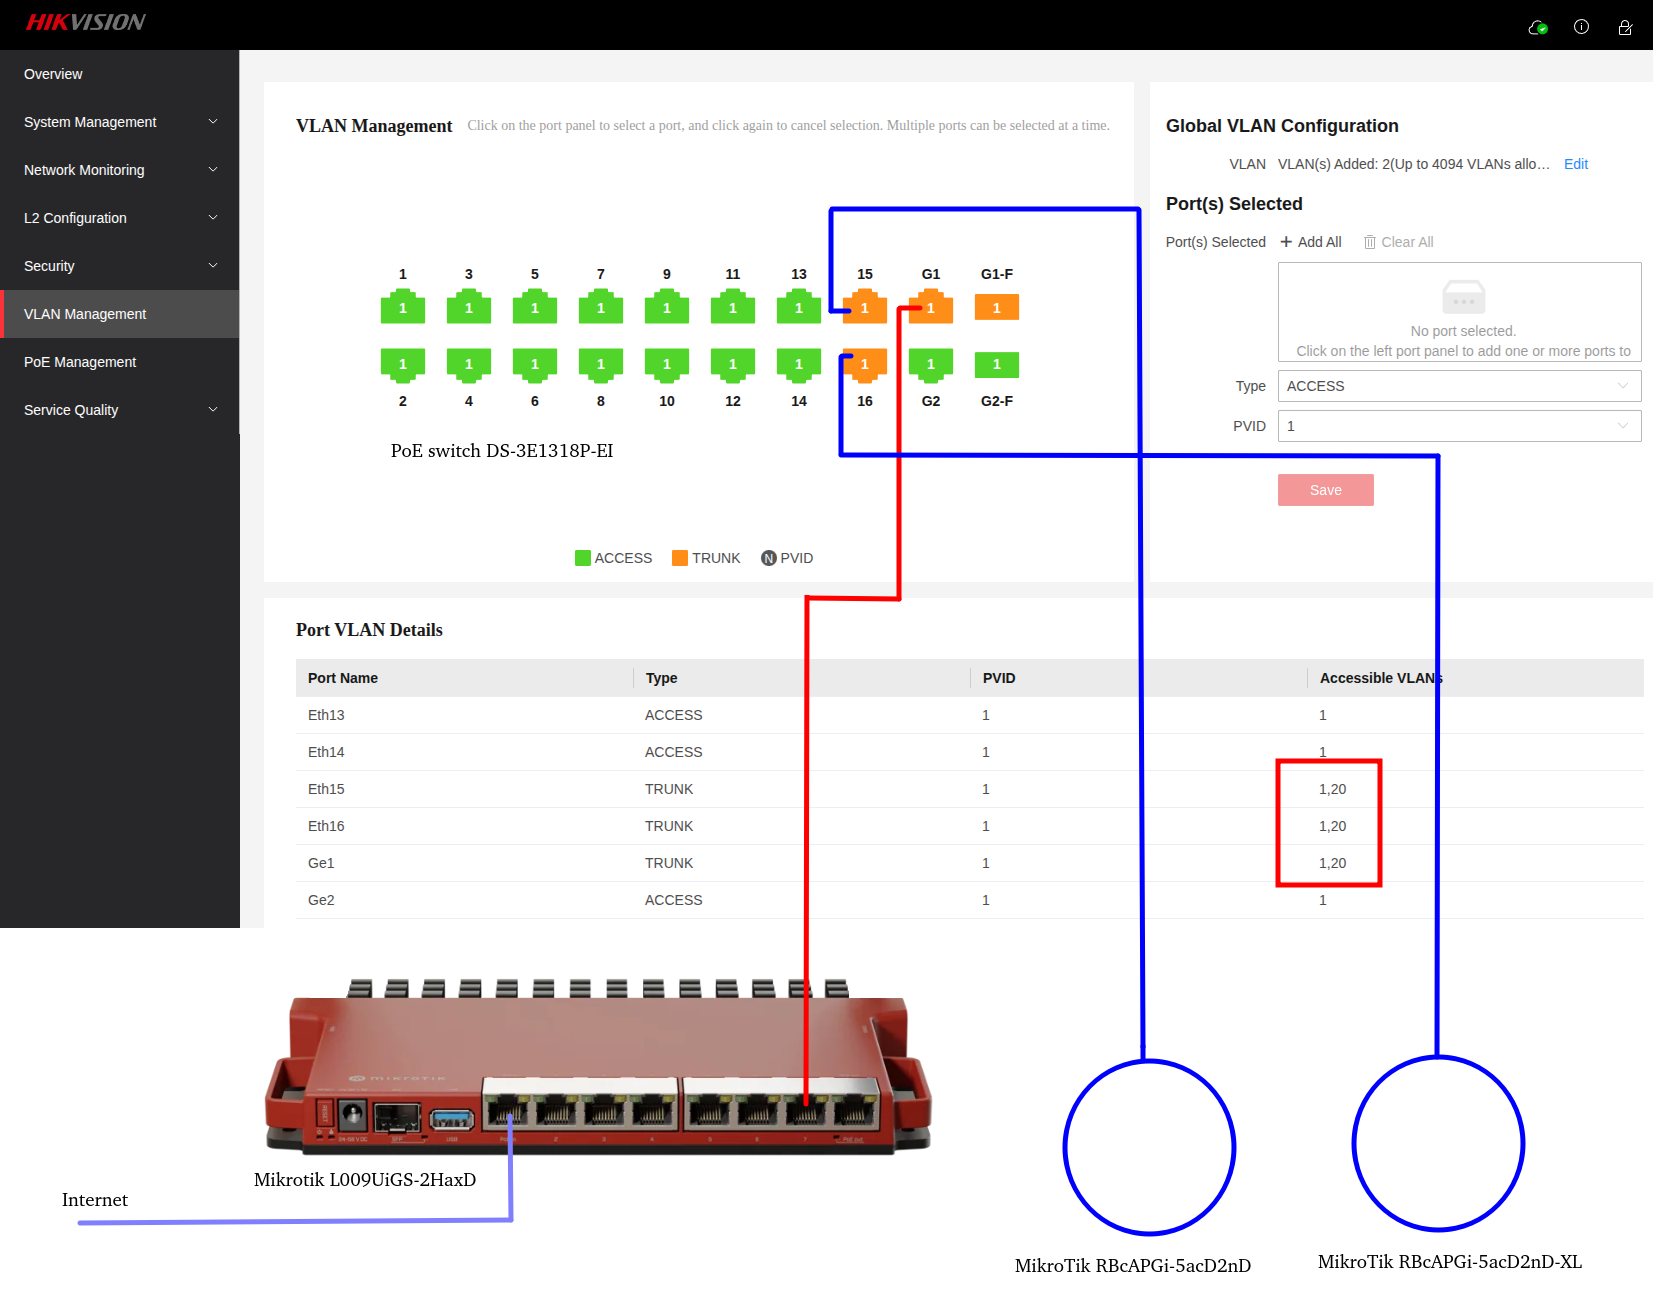This screenshot has height=1312, width=1653.
Task: Click the green ACCESS legend swatch
Action: click(x=583, y=558)
